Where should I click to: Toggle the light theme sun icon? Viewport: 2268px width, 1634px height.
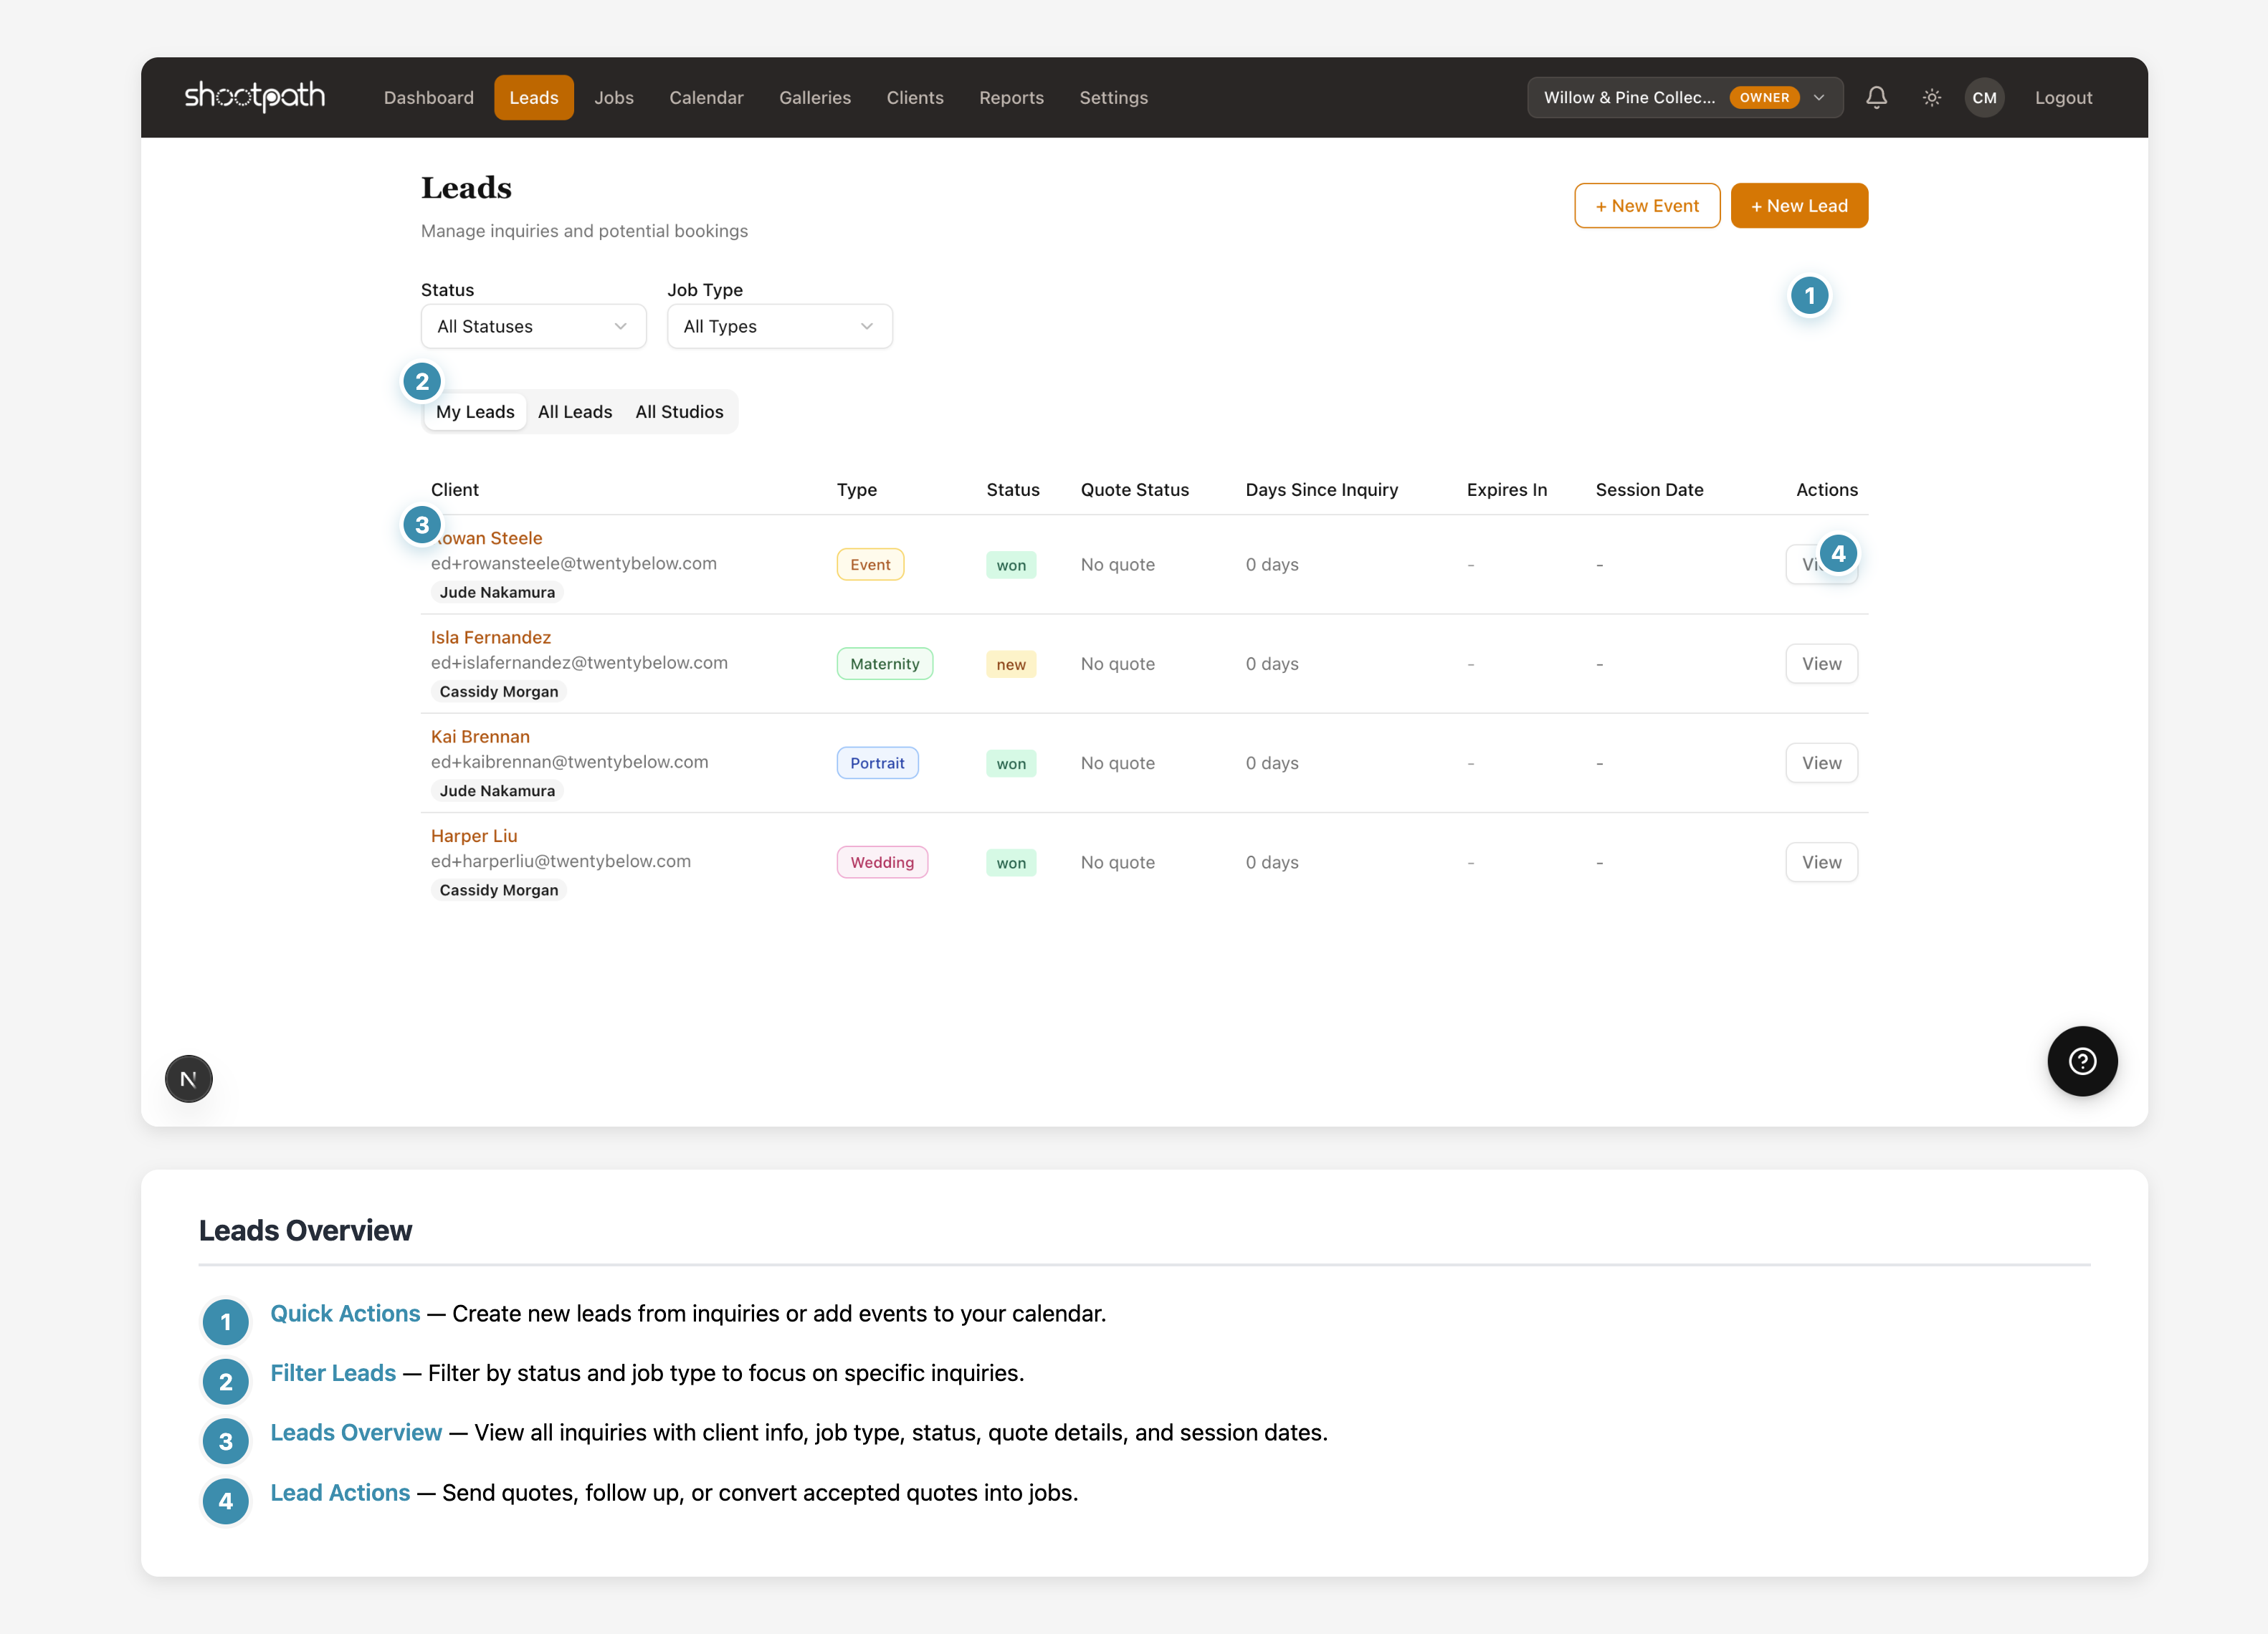(1931, 97)
